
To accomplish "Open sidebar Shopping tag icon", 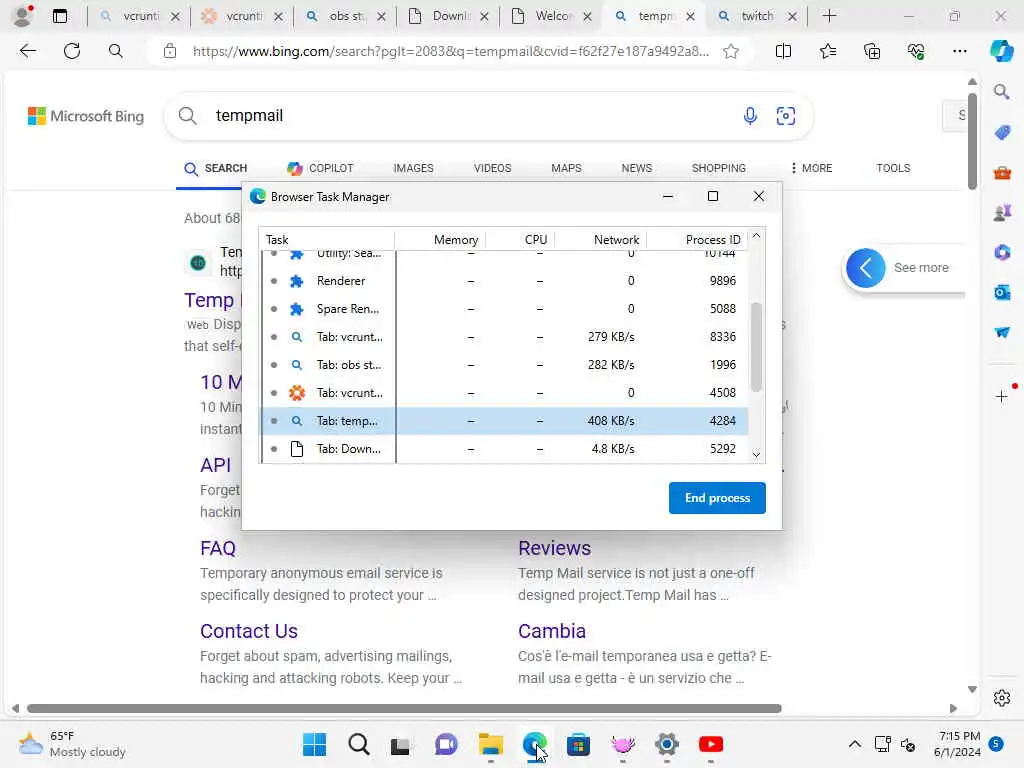I will (1002, 133).
